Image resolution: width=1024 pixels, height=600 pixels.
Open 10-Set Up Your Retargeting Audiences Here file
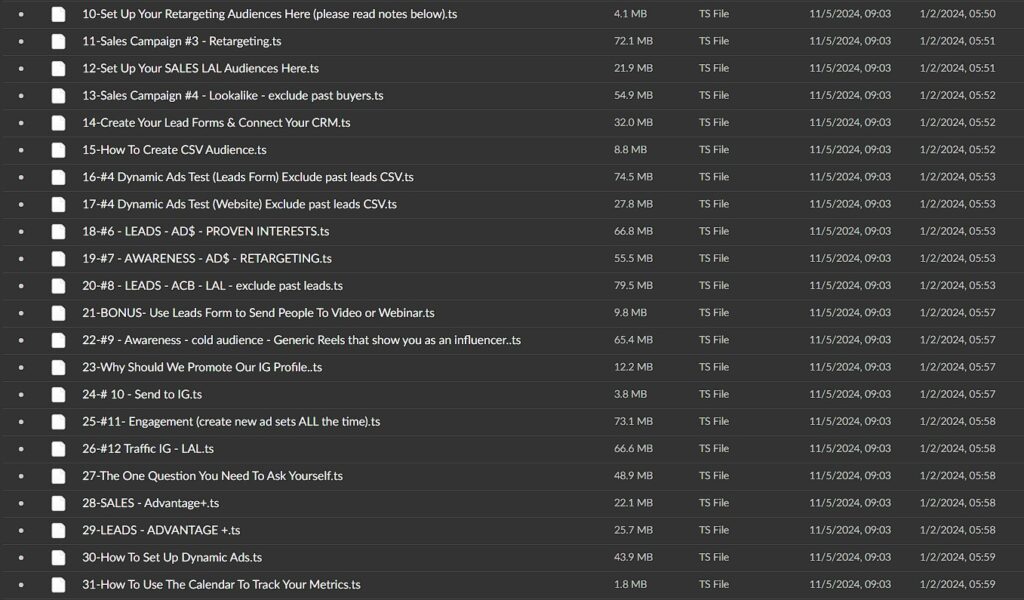coord(270,14)
